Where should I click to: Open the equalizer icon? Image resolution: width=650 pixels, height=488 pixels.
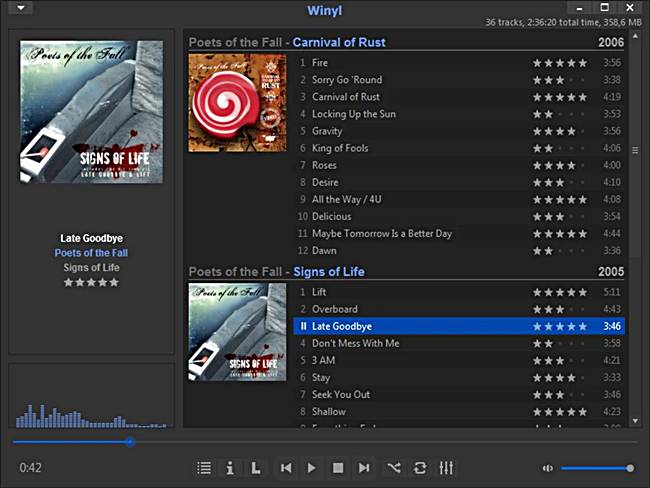click(446, 467)
